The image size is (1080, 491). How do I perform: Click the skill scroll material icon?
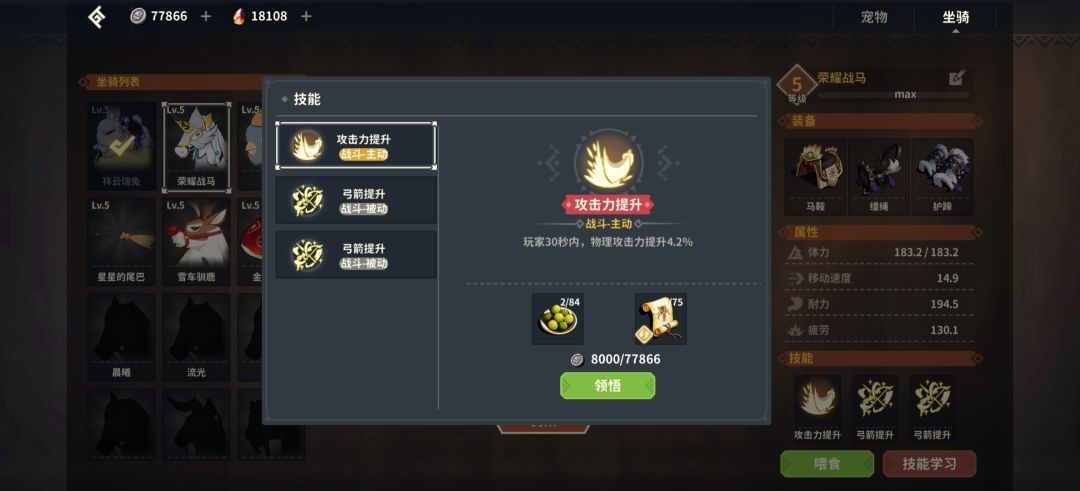coord(661,319)
